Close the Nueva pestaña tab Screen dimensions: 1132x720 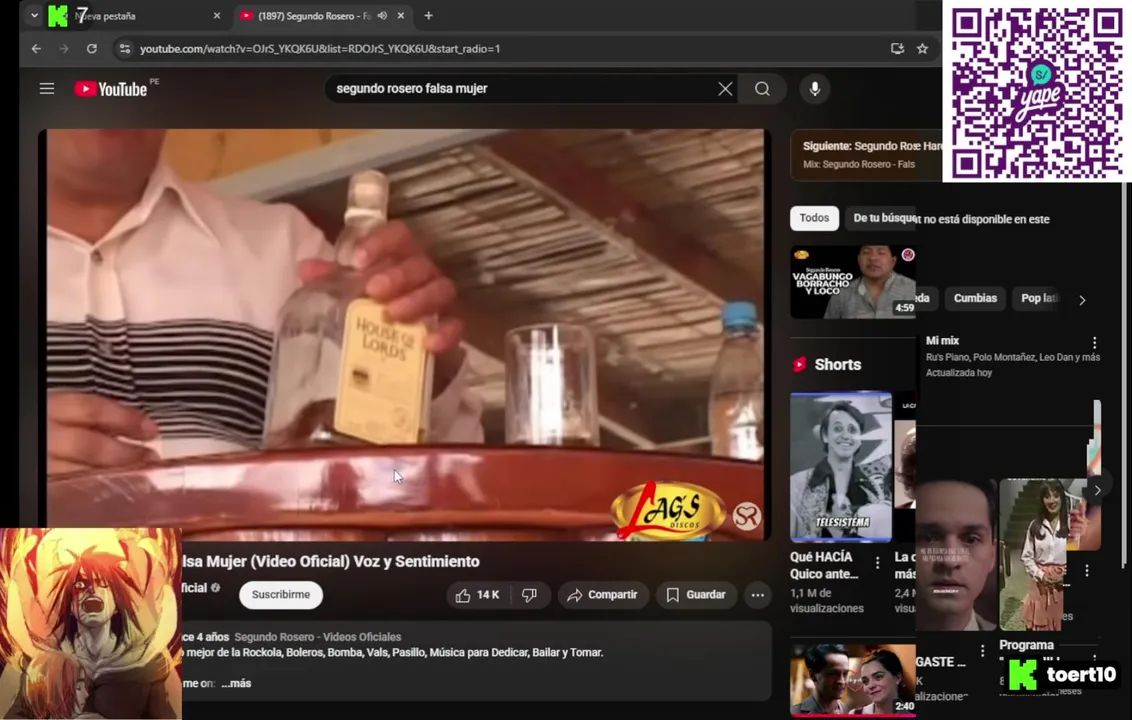click(x=217, y=15)
